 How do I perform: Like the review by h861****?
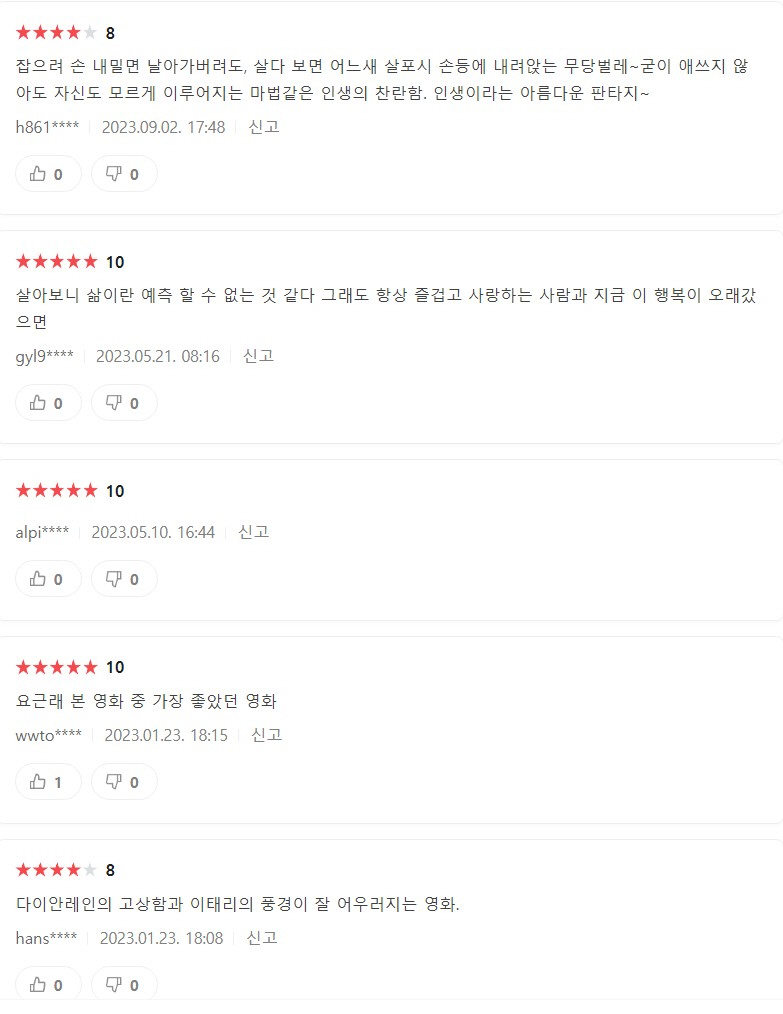pyautogui.click(x=48, y=174)
